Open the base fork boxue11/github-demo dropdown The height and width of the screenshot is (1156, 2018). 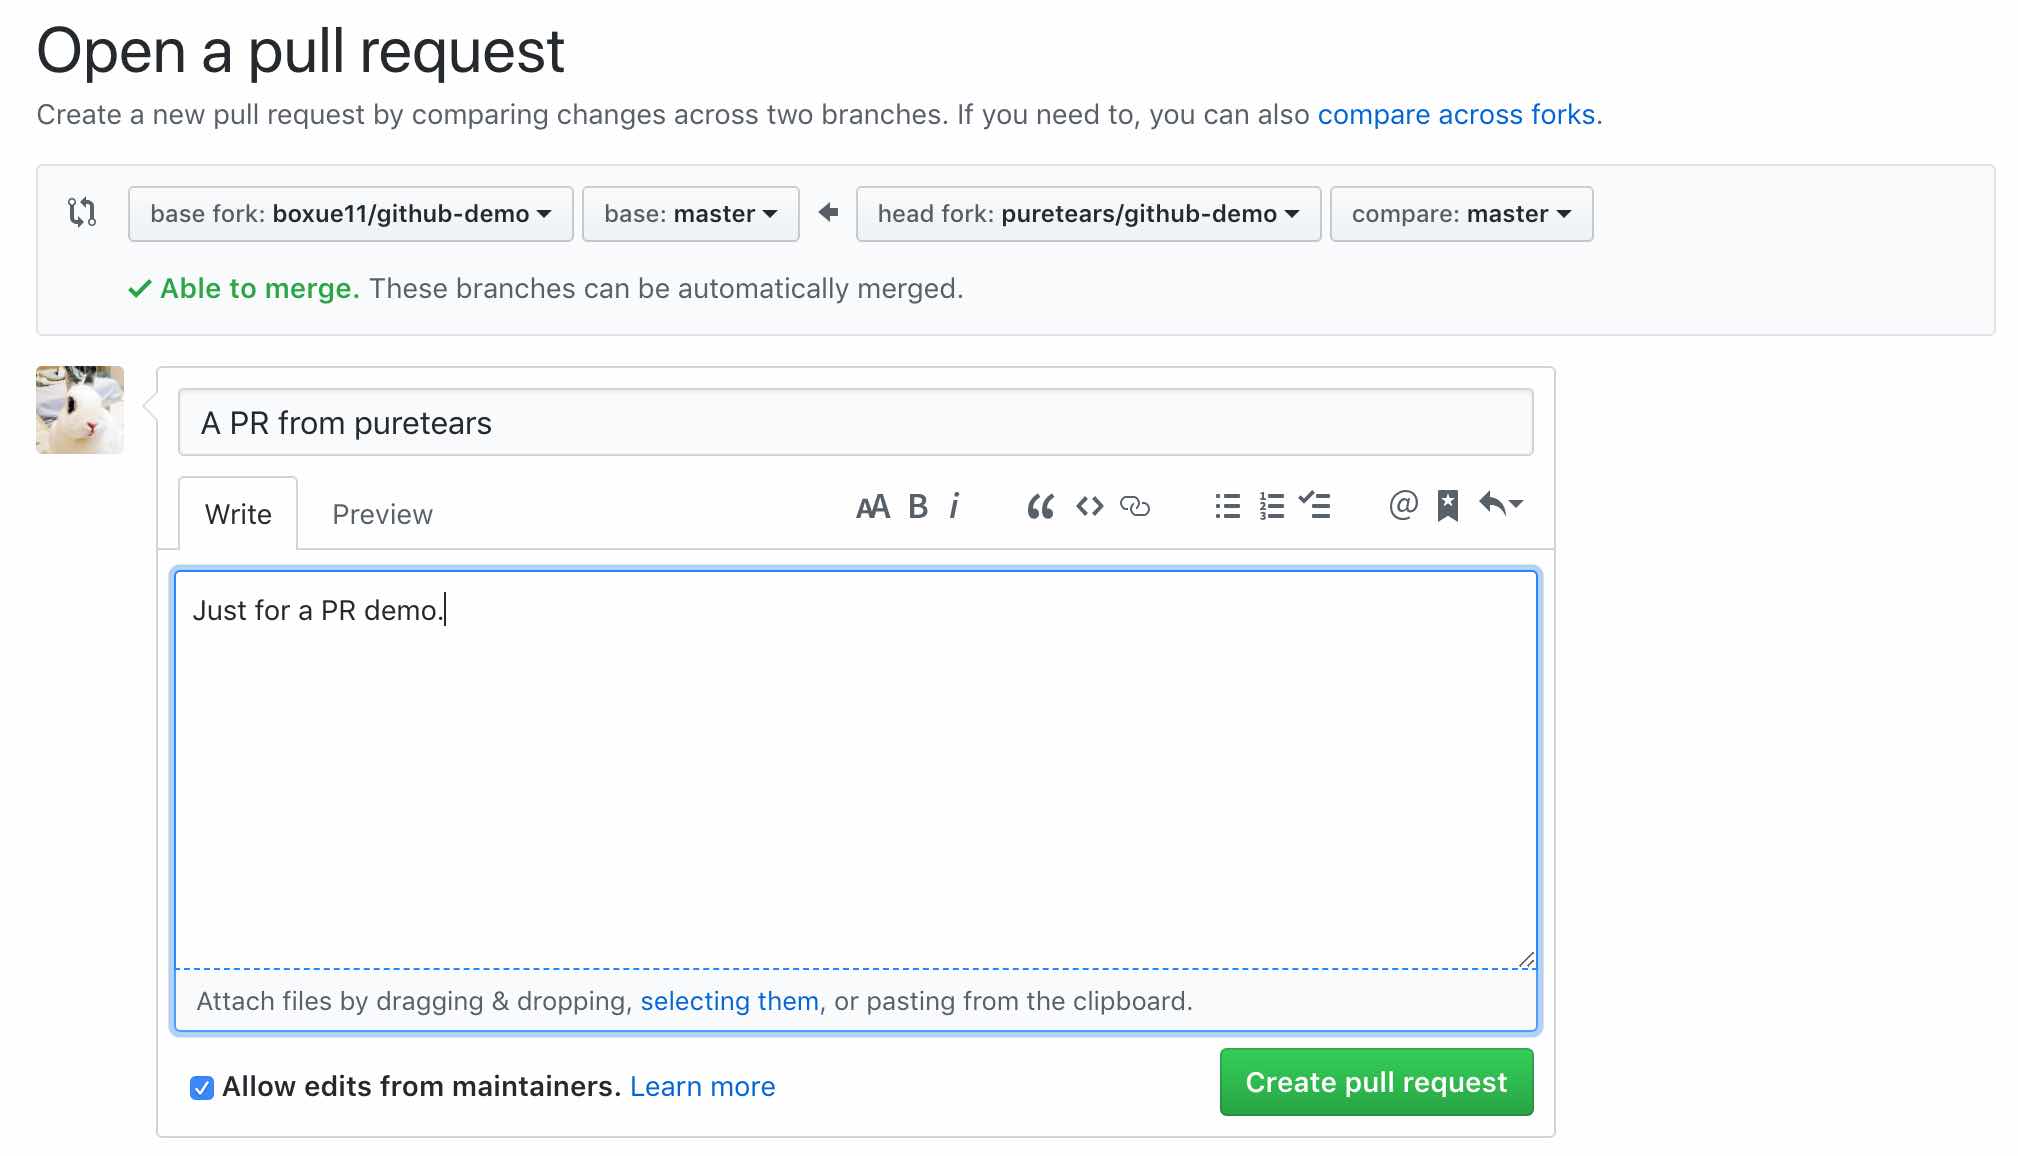tap(351, 214)
